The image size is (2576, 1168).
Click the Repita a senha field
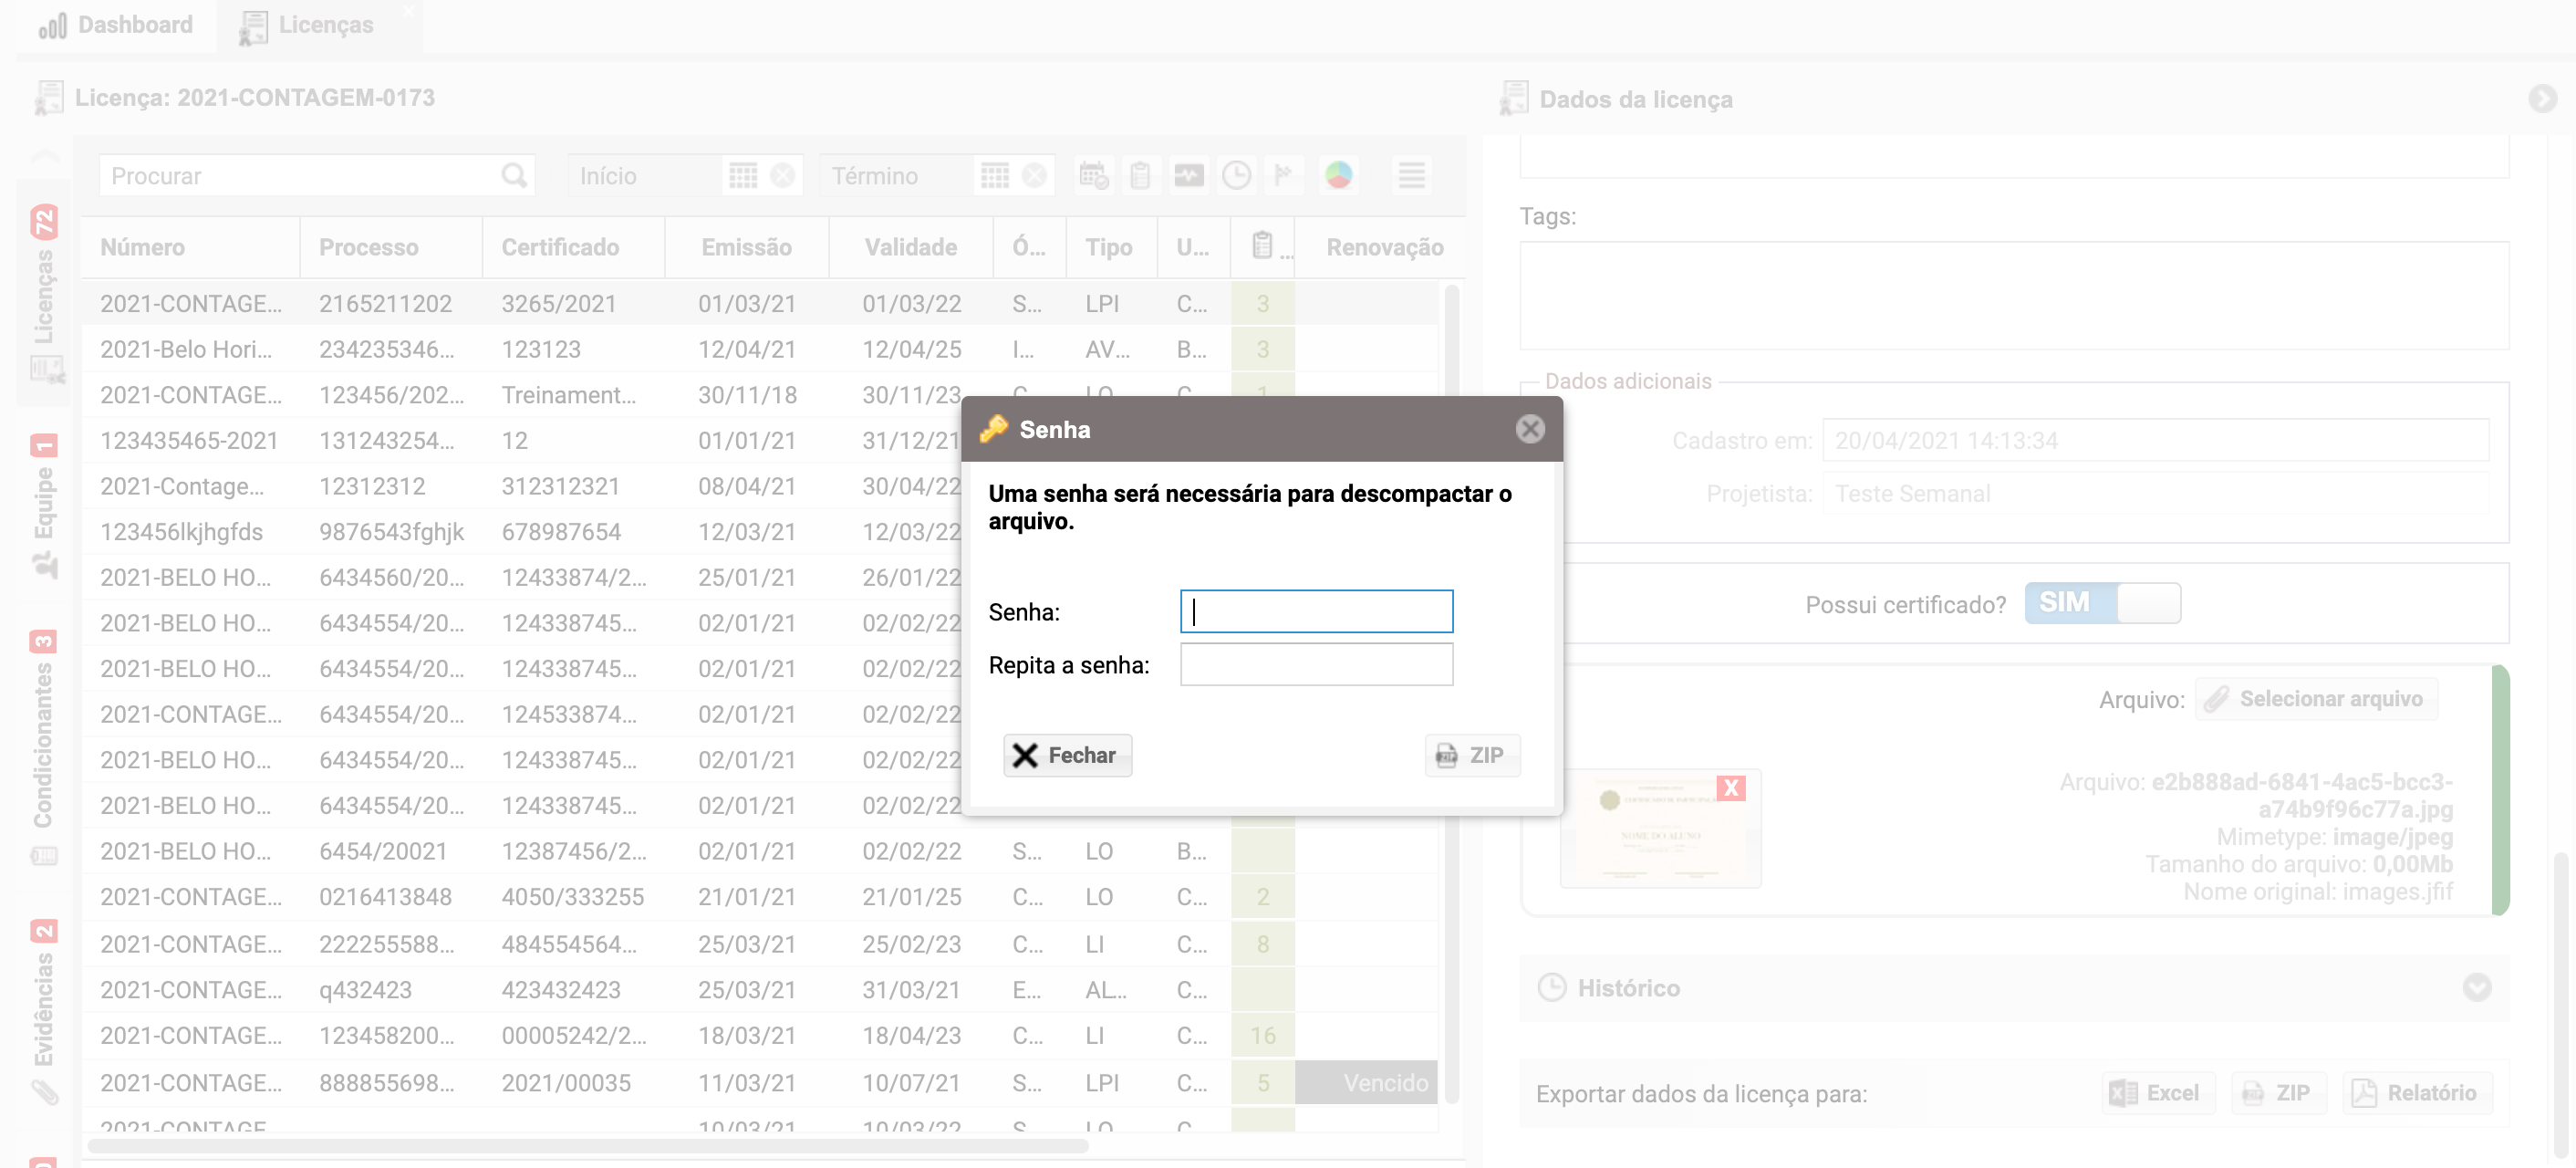[x=1316, y=664]
